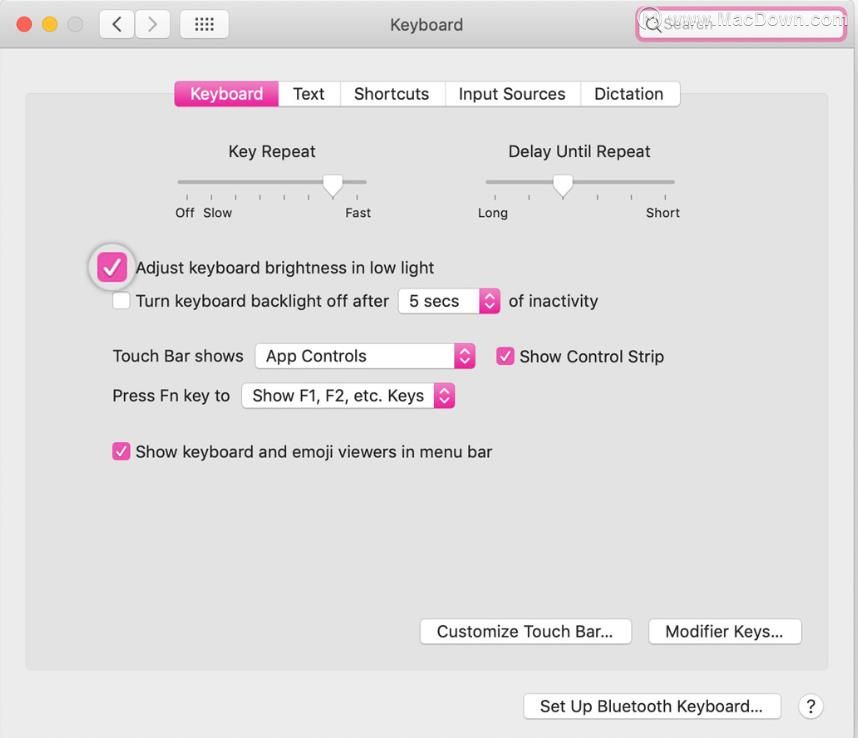Click the Key Repeat slider thumb
Screen dimensions: 858x738
tap(333, 185)
